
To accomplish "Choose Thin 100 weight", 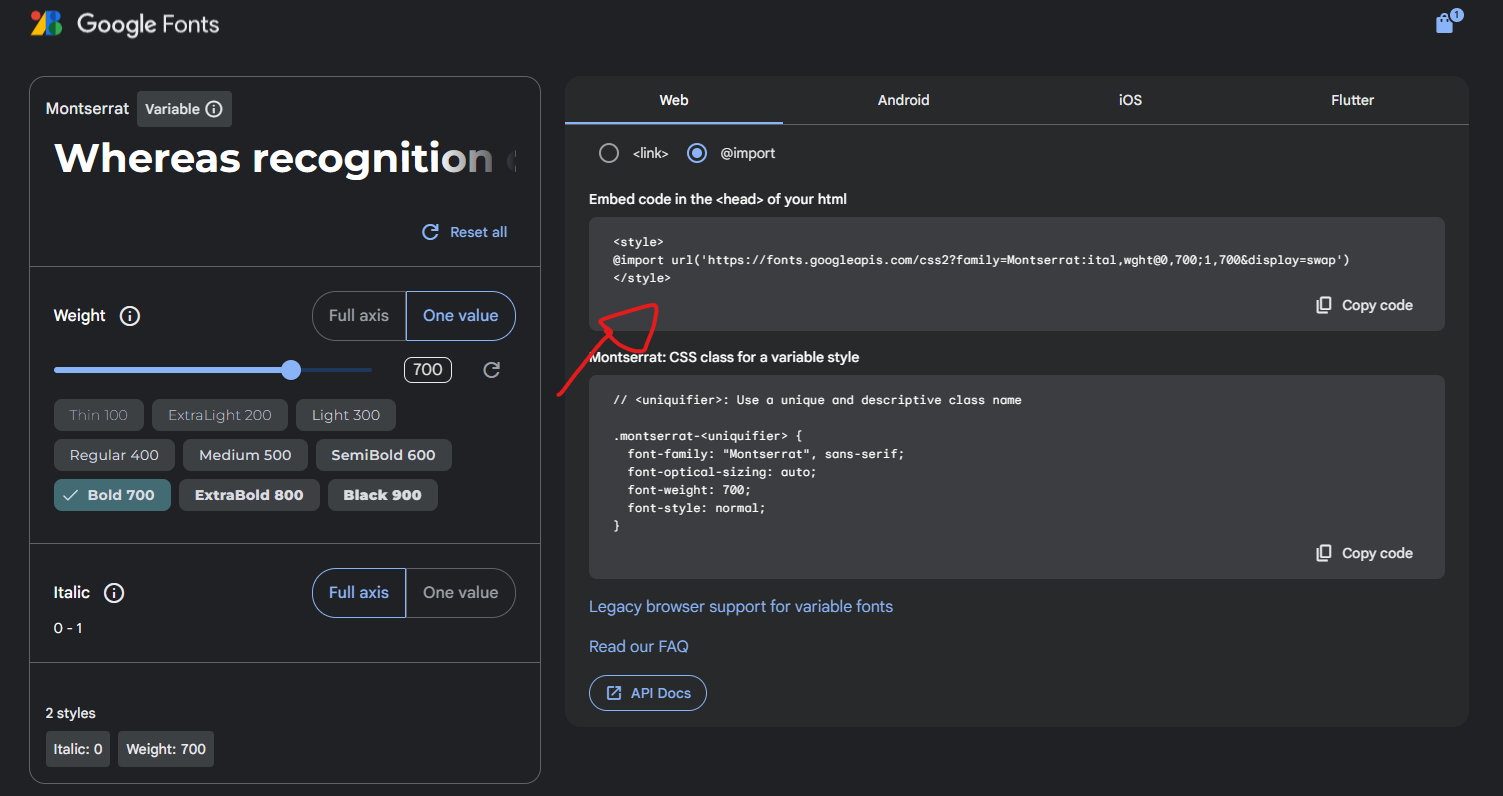I will click(99, 415).
